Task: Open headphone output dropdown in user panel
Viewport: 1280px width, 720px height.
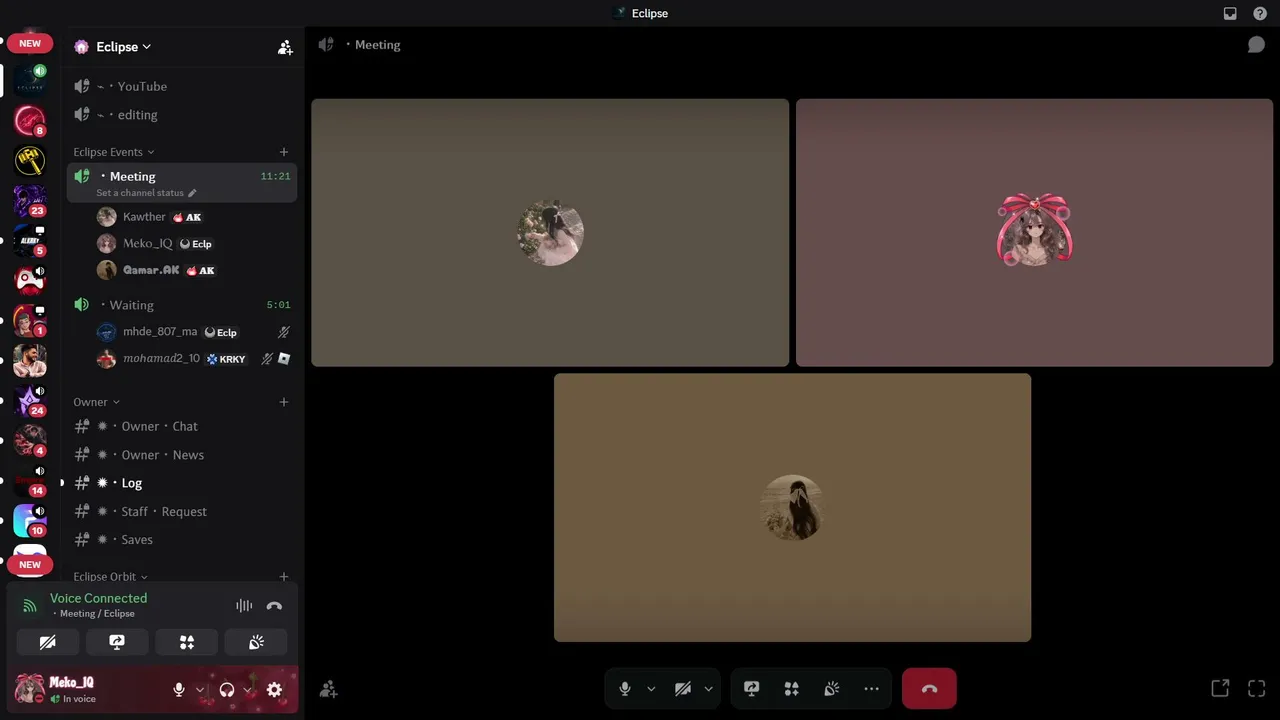Action: (x=247, y=690)
